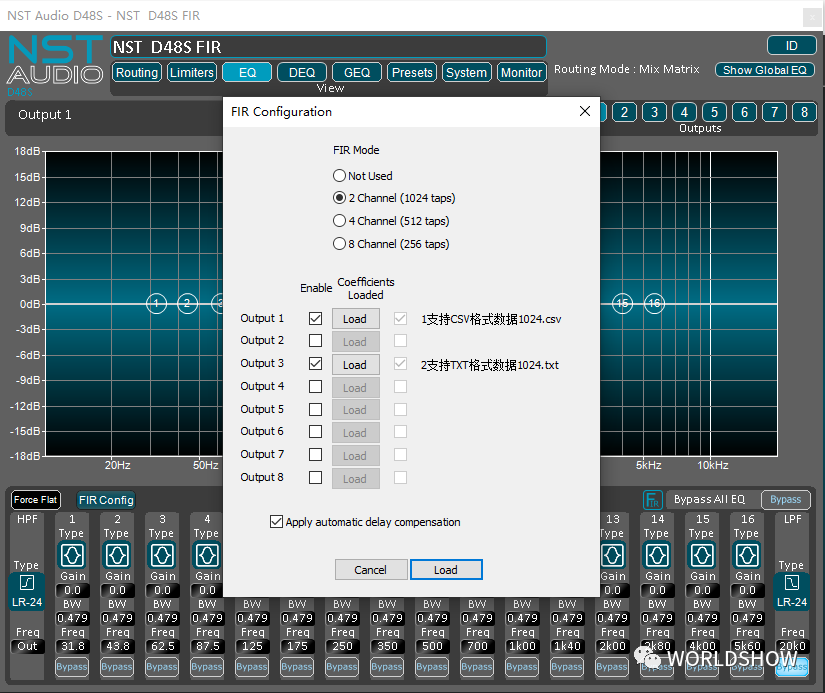Load coefficients for Output 1
The image size is (825, 693).
click(x=355, y=319)
